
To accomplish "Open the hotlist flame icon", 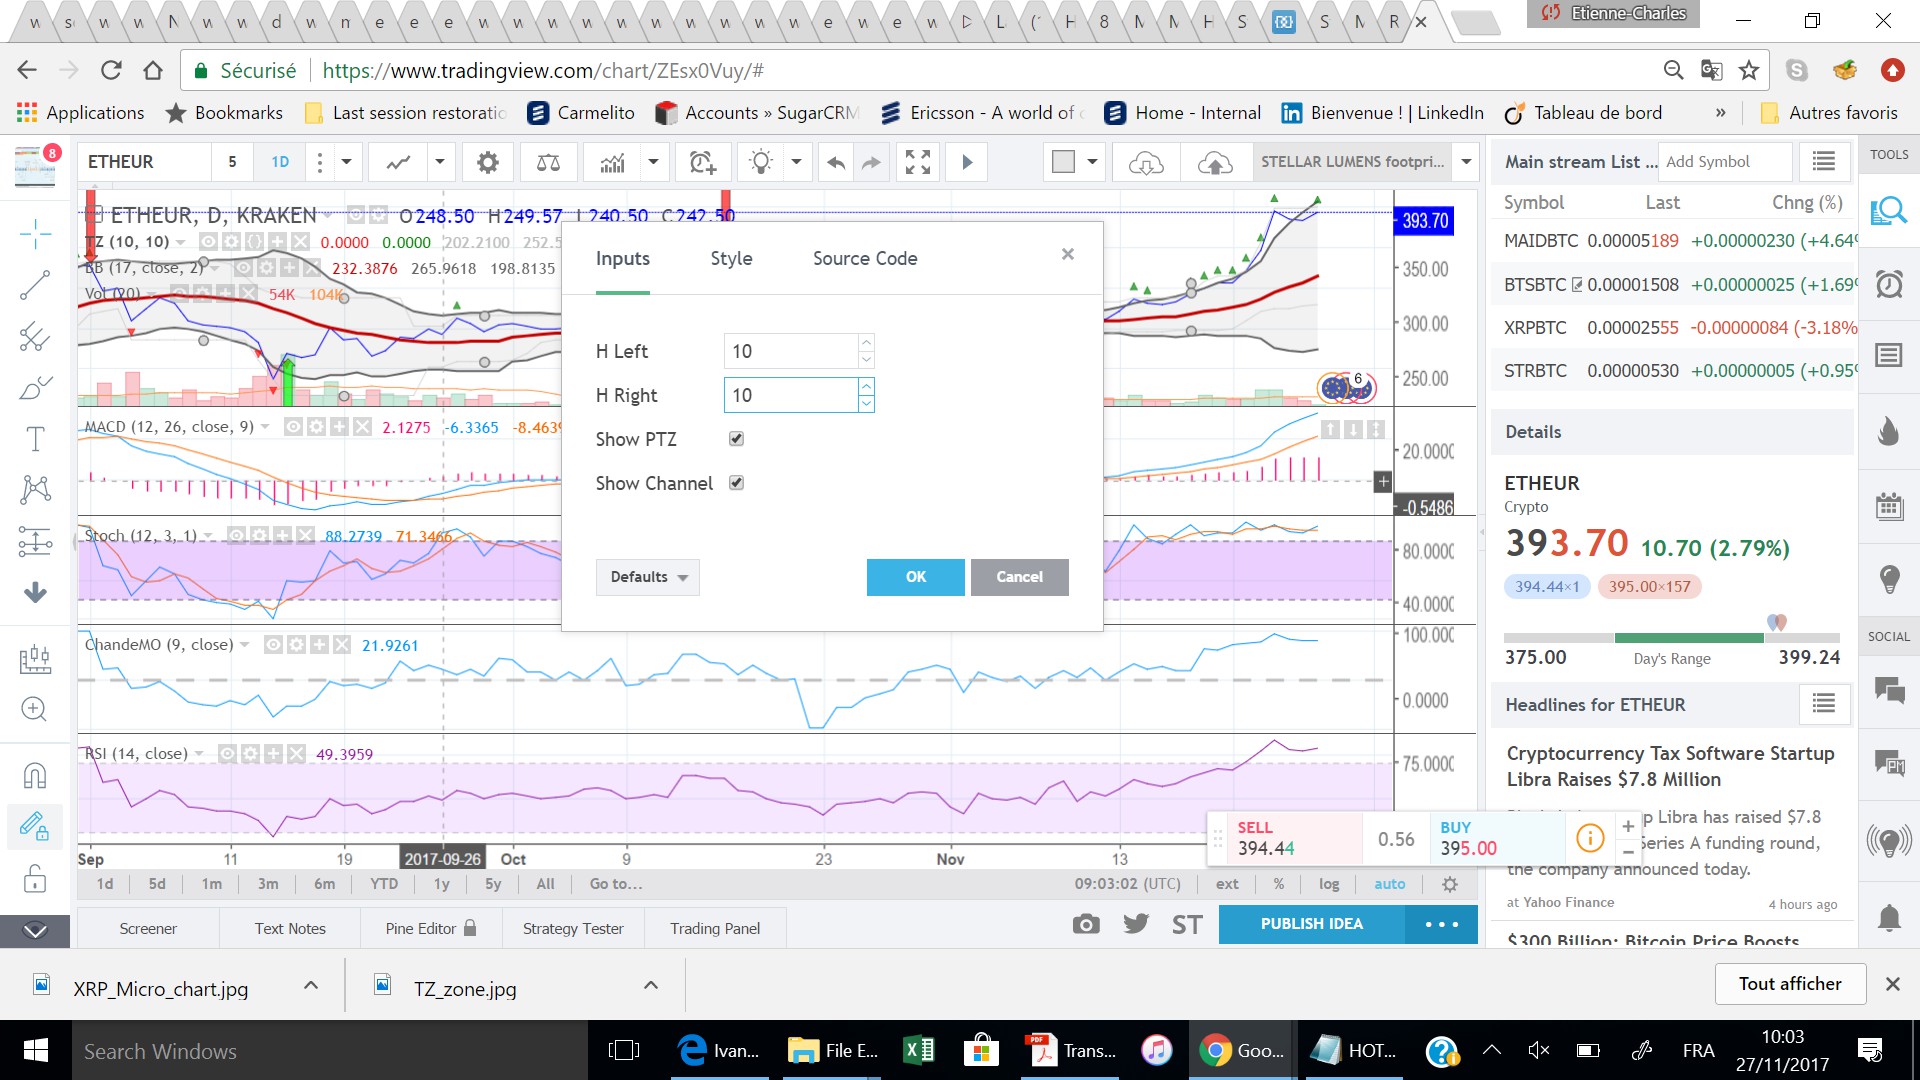I will pyautogui.click(x=1888, y=431).
